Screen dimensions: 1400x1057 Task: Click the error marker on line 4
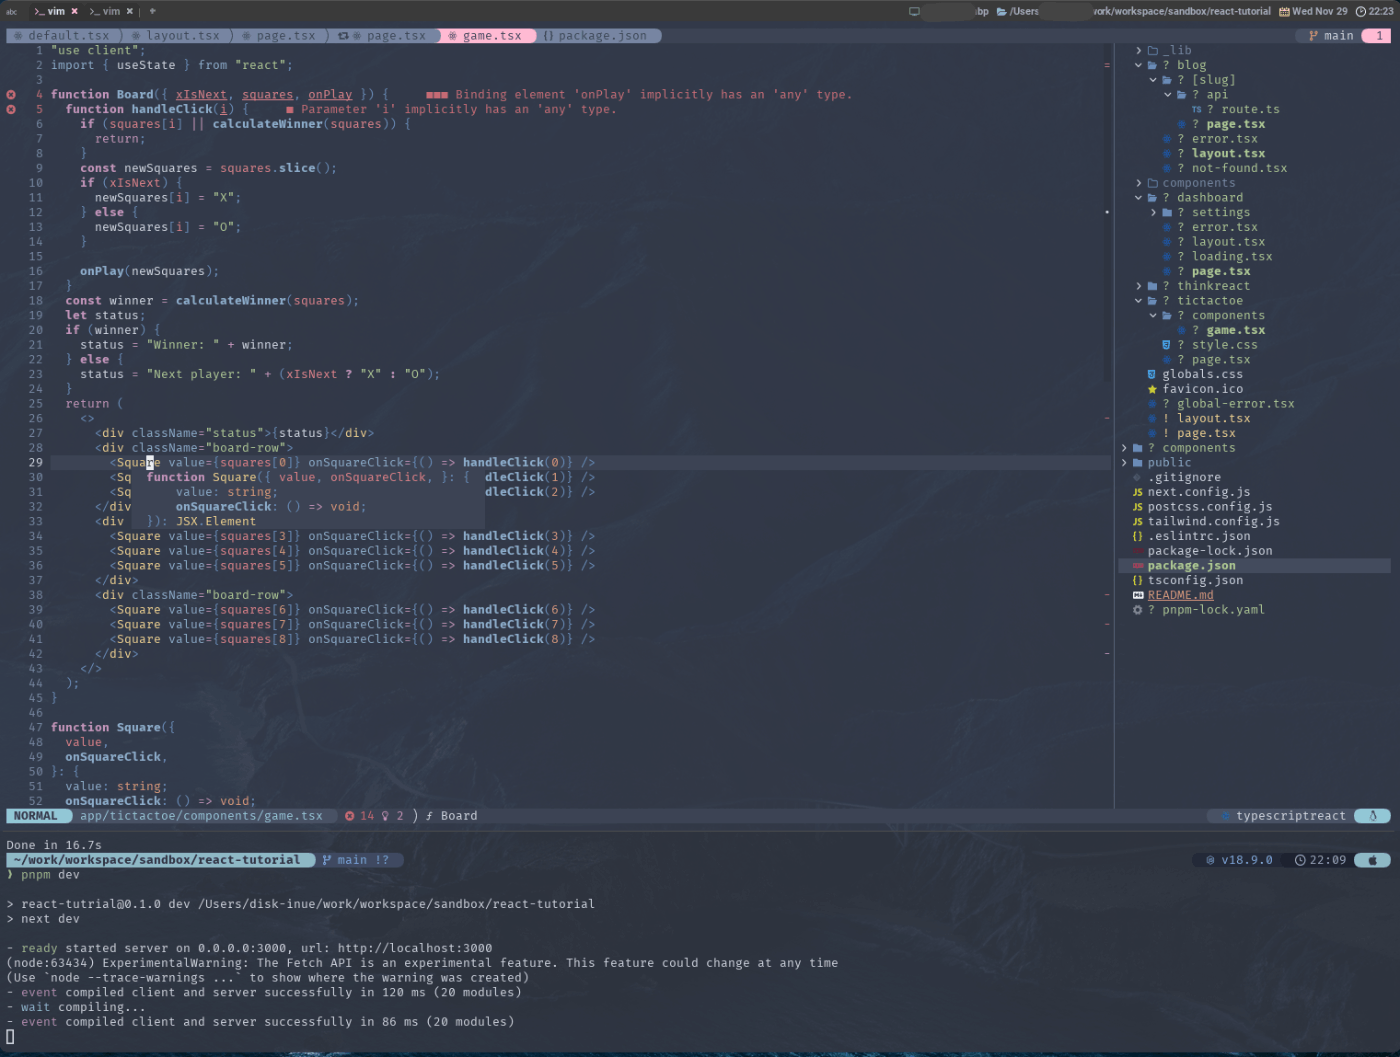11,95
